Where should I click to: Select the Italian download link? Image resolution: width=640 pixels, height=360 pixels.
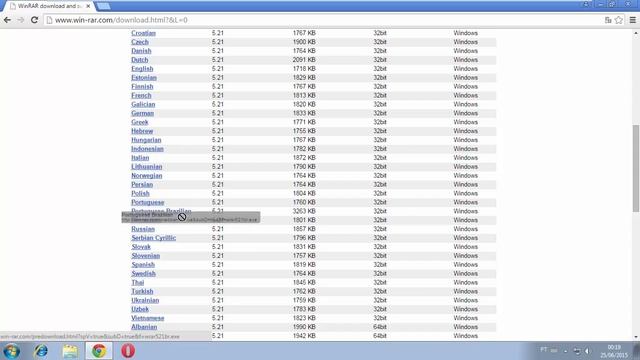pos(140,158)
